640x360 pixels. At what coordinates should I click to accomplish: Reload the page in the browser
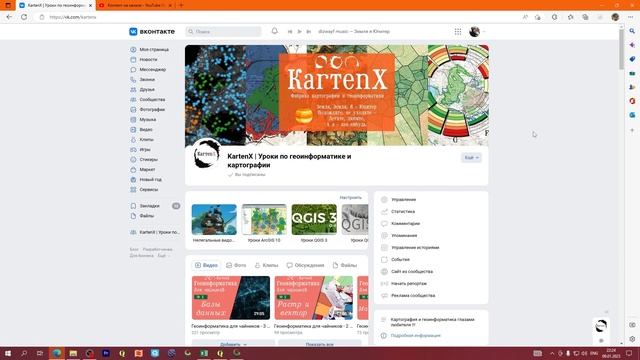coord(24,17)
